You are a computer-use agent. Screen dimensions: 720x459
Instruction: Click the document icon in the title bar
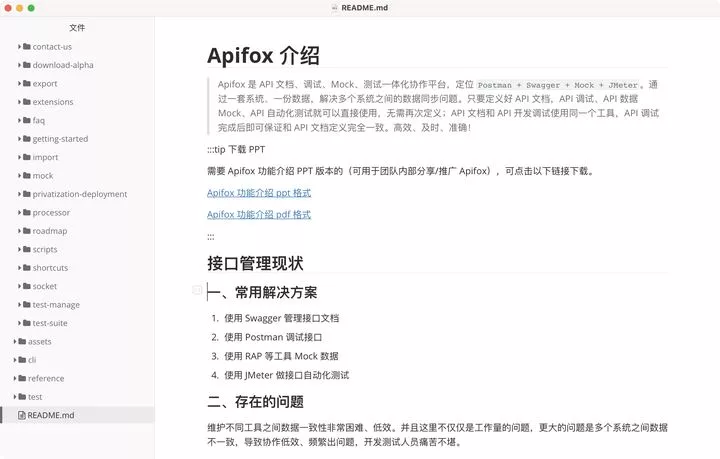pos(333,7)
